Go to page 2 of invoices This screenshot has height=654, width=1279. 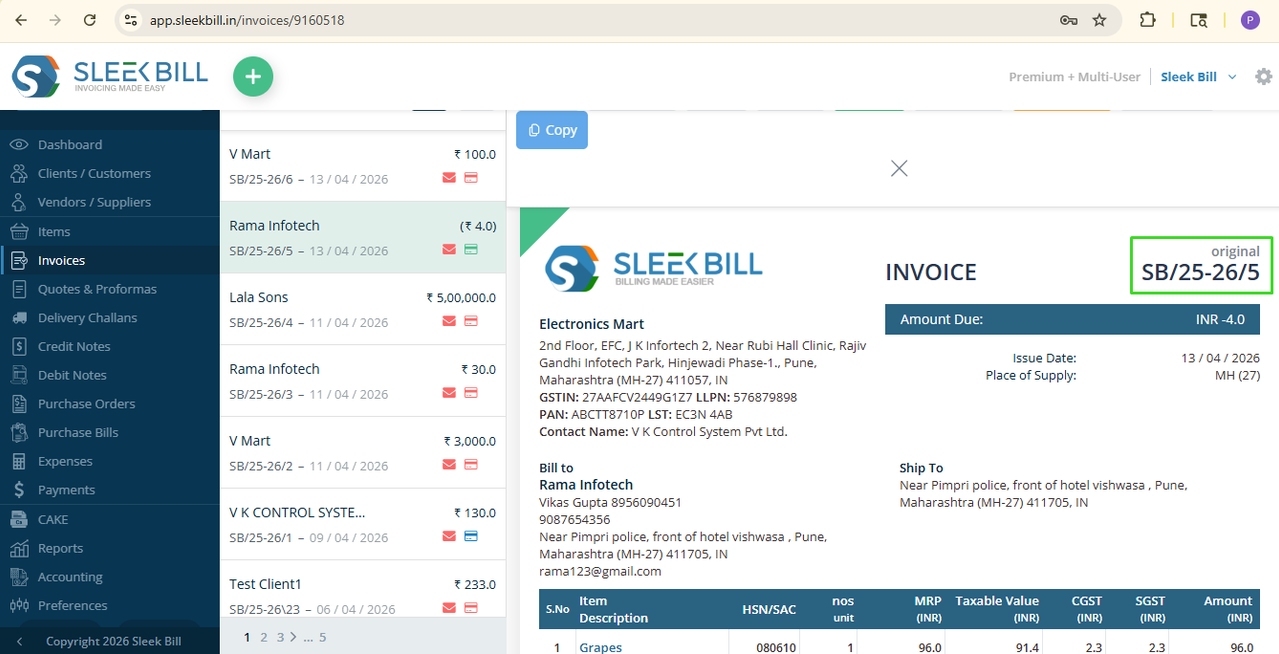pos(264,637)
